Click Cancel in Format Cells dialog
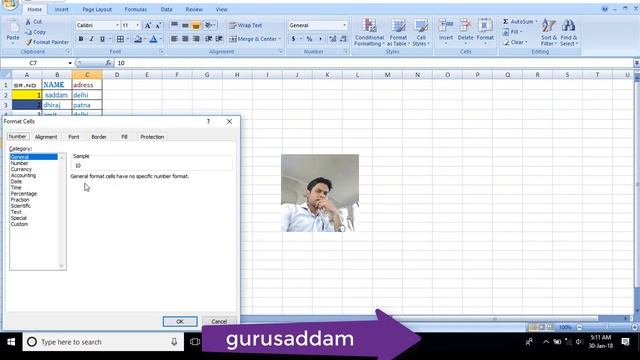640x360 pixels. tap(219, 321)
